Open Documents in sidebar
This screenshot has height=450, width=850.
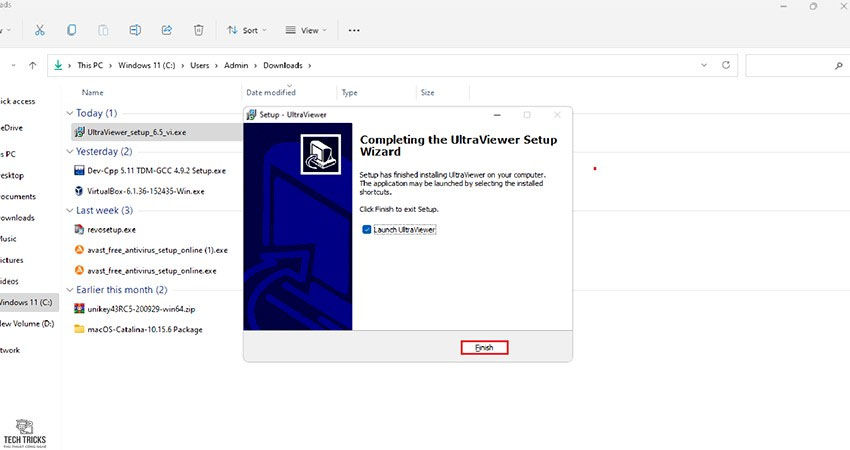tap(18, 197)
